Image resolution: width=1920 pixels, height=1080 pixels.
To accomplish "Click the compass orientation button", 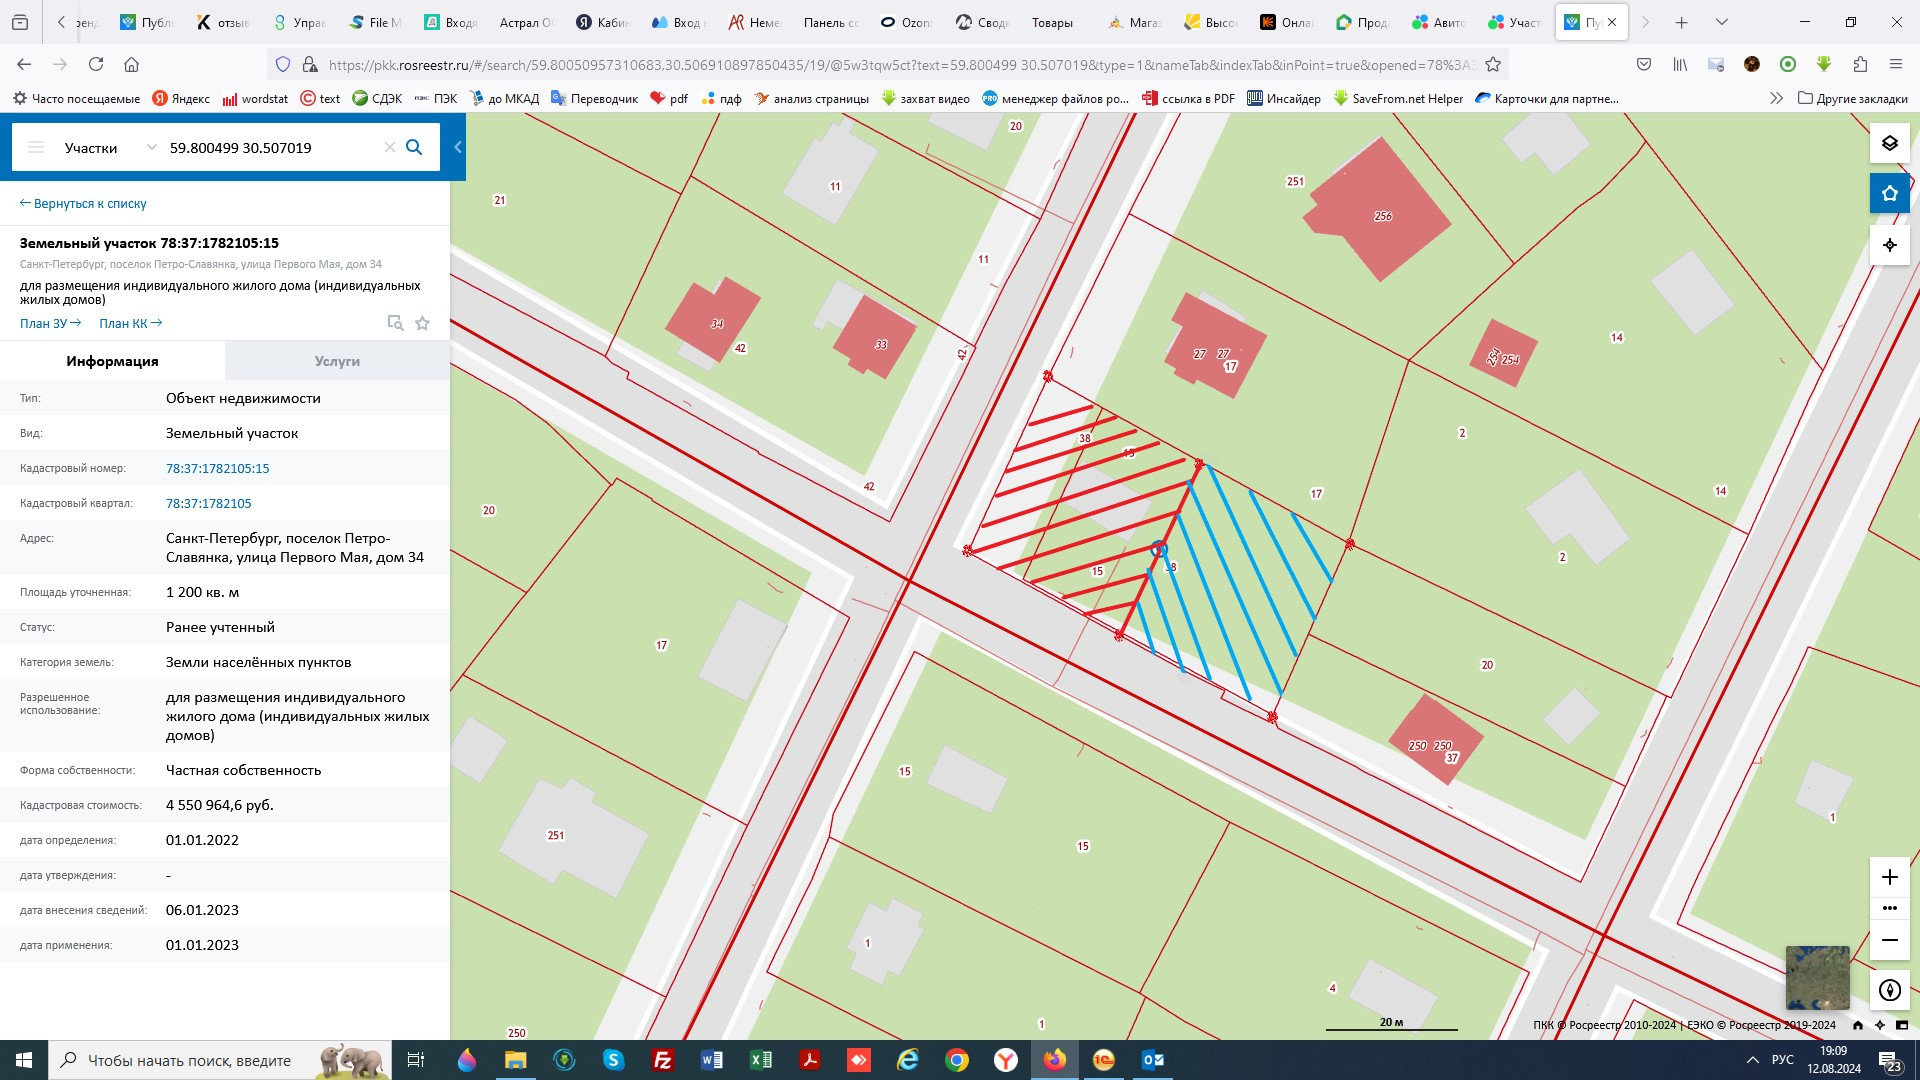I will (1889, 990).
